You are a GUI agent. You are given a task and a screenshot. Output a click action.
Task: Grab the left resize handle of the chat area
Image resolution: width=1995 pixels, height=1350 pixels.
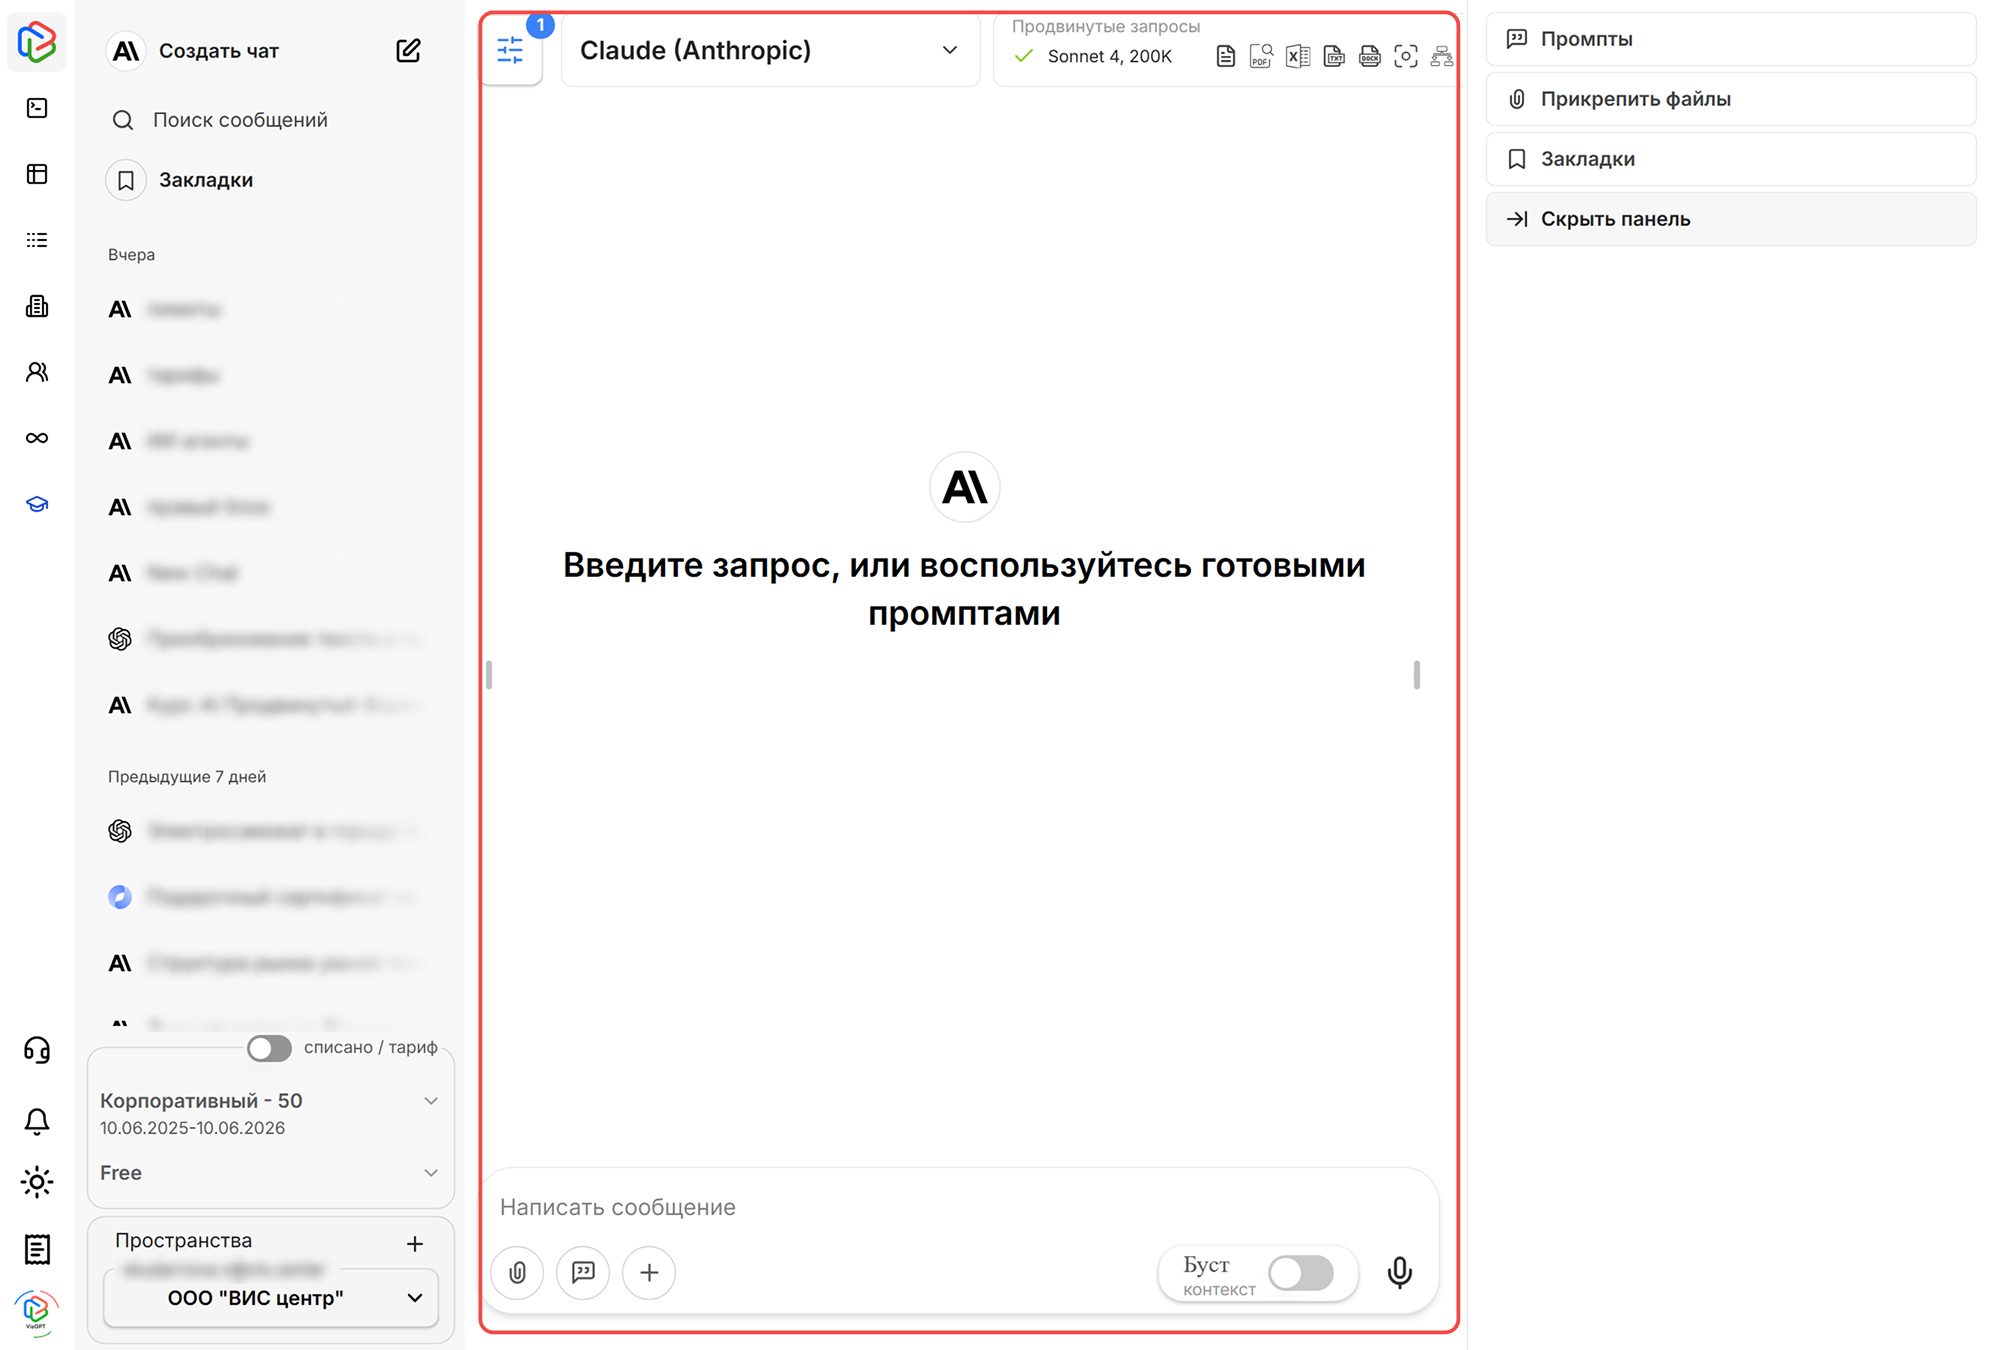pyautogui.click(x=489, y=675)
